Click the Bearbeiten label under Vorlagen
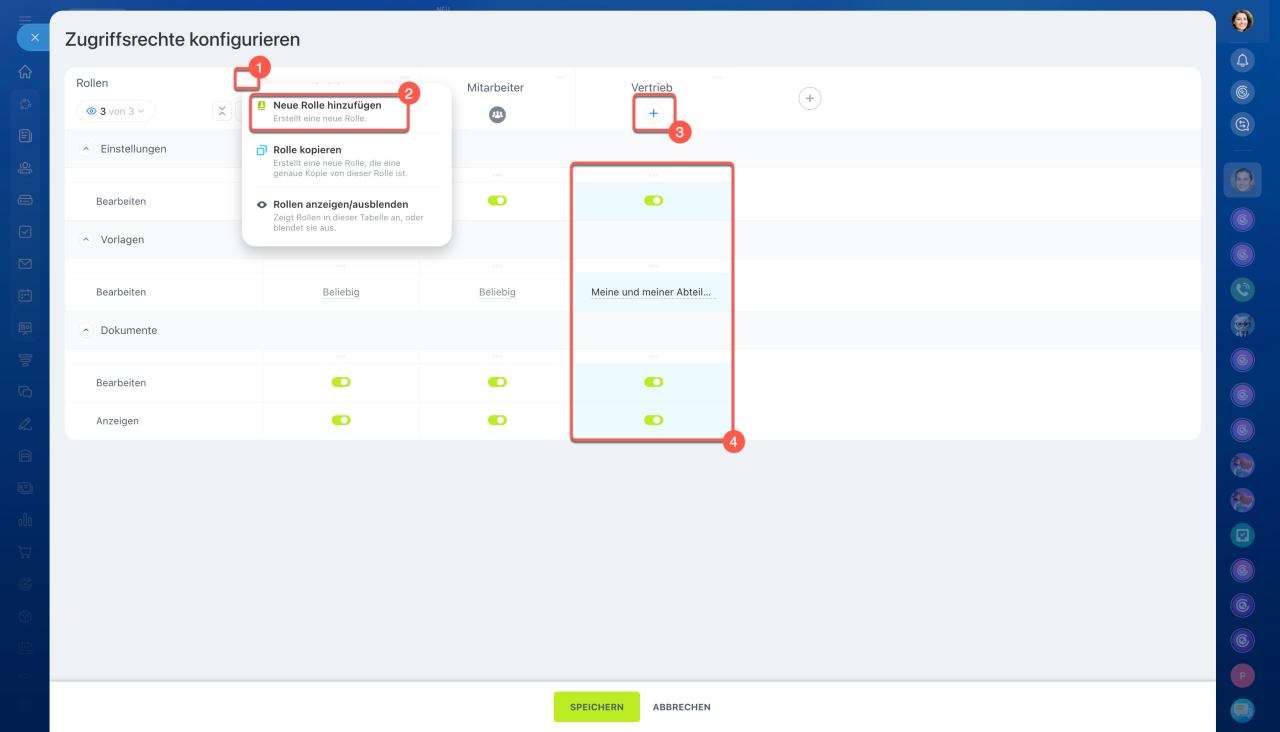Screen dimensions: 1280x732 (121, 292)
